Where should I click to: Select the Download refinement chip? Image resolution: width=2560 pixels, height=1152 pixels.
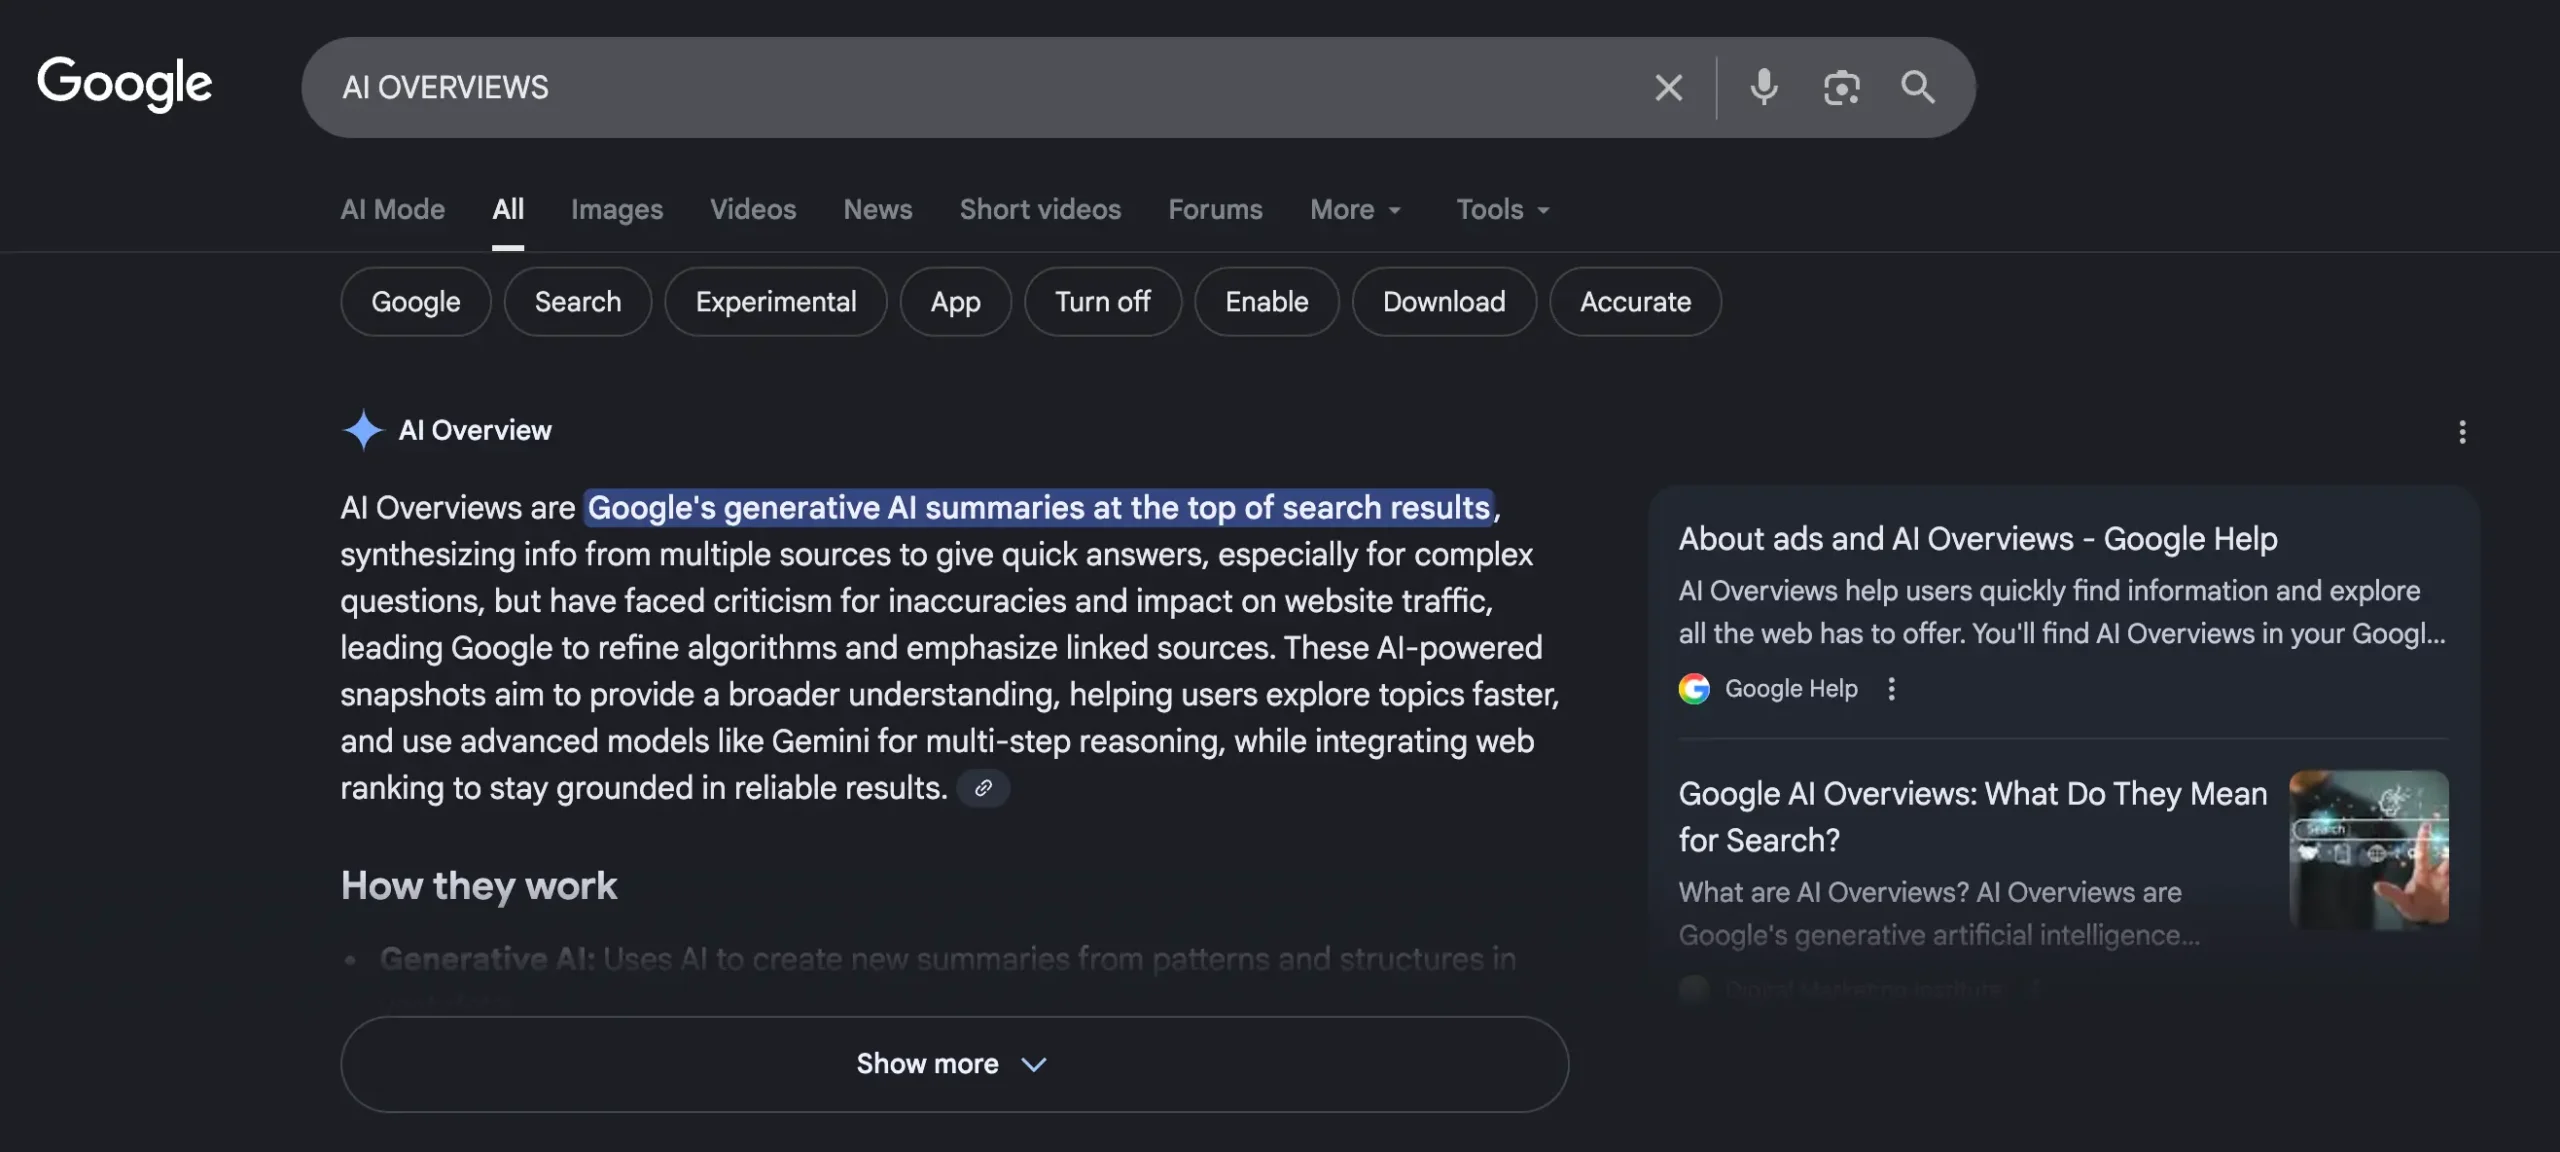point(1444,301)
